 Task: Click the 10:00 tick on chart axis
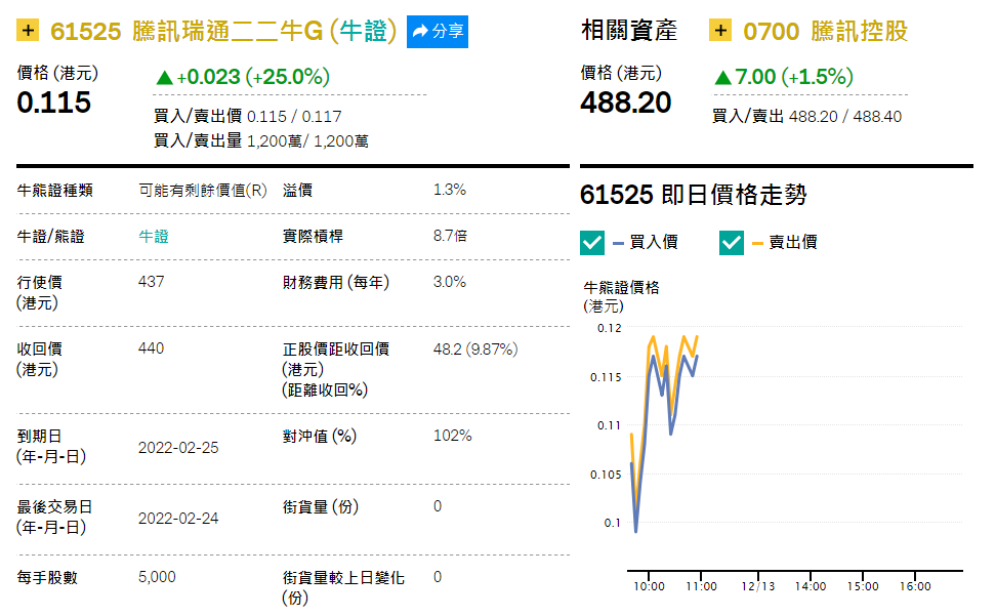point(649,587)
